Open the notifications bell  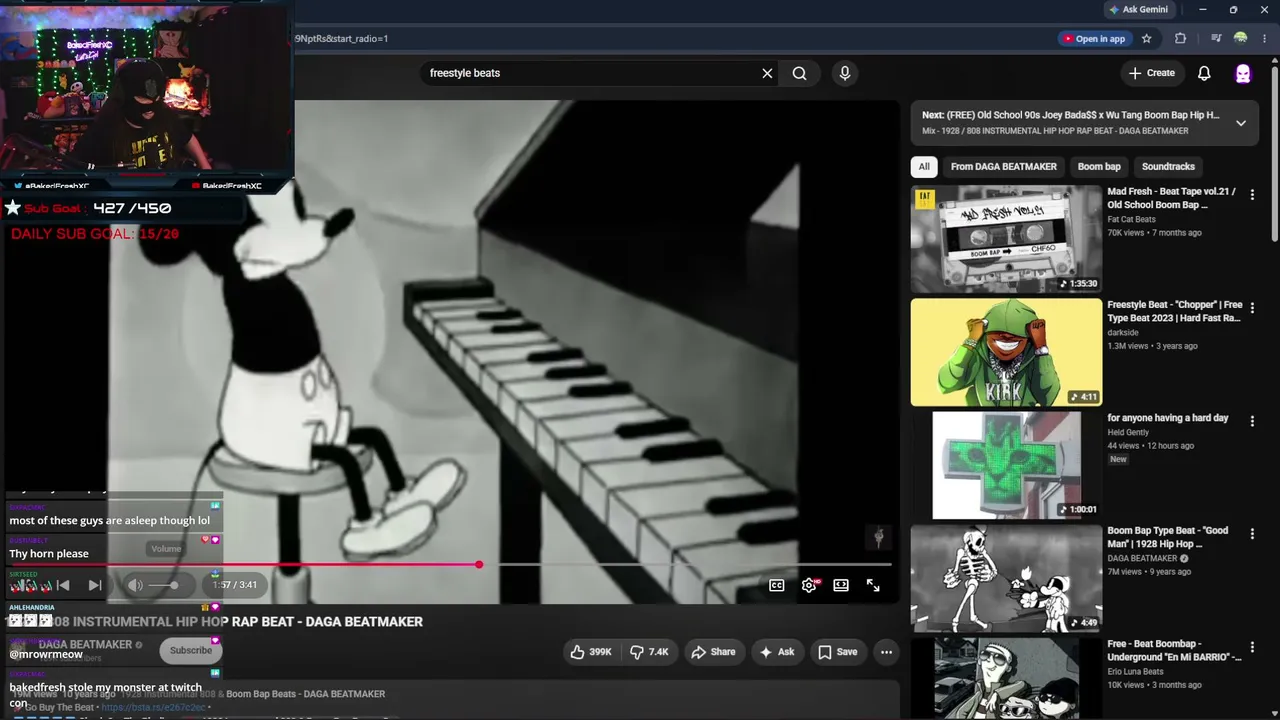coord(1204,73)
